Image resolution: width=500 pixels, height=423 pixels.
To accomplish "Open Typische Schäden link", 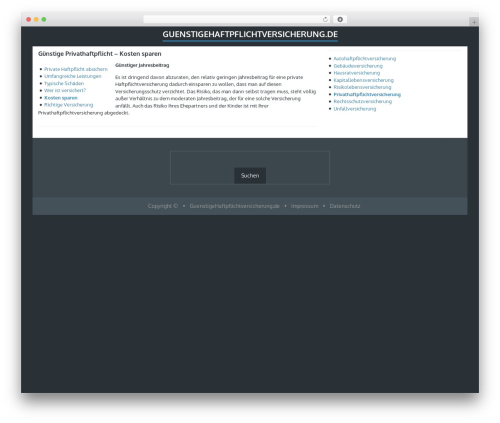I will click(64, 83).
